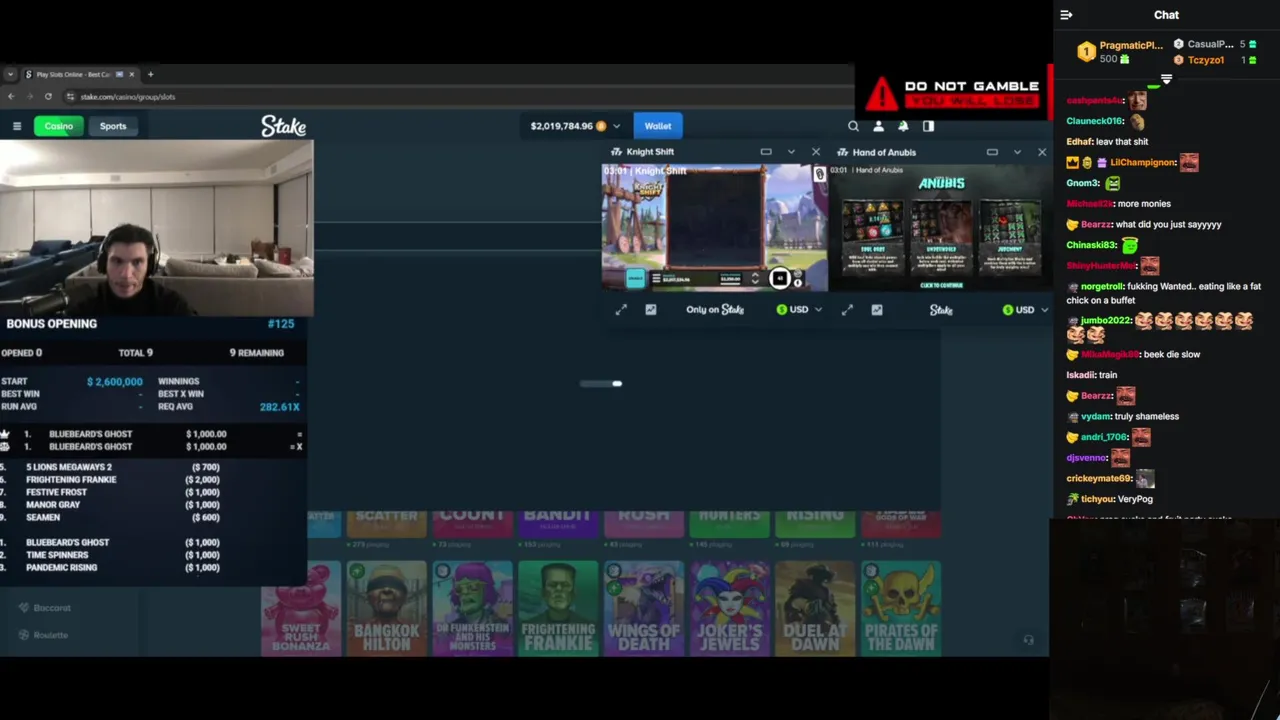Collapse the chat panel icon

click(1066, 15)
